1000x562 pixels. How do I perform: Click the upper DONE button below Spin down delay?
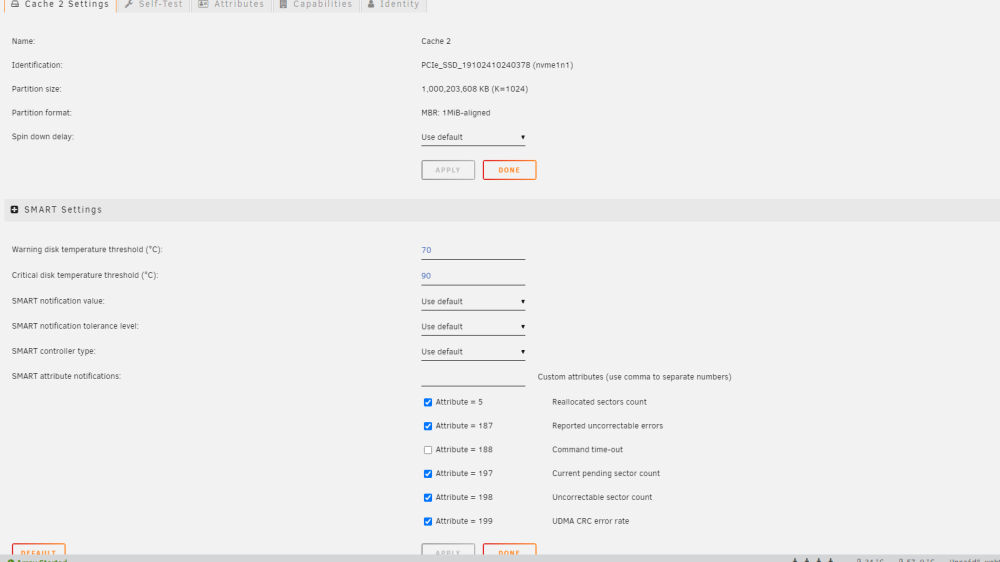[509, 170]
